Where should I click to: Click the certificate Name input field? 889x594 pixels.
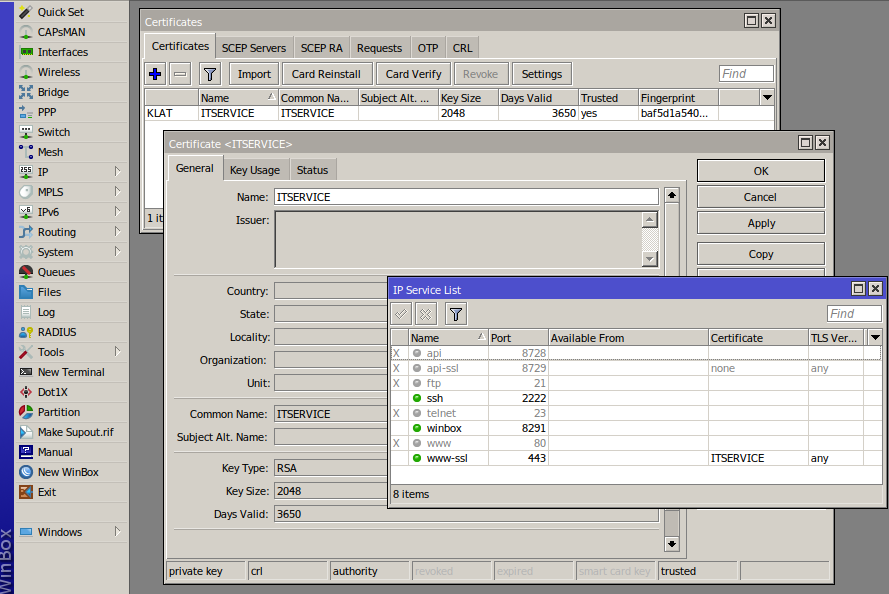(x=465, y=197)
